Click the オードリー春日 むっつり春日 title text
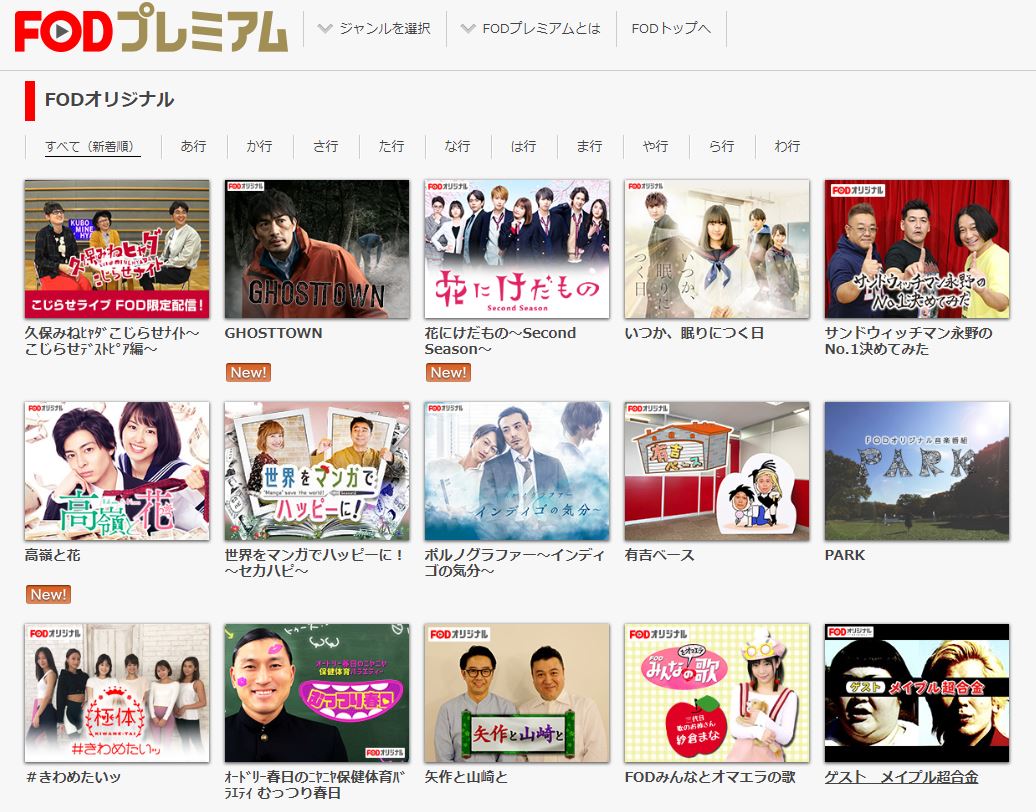 click(x=314, y=785)
